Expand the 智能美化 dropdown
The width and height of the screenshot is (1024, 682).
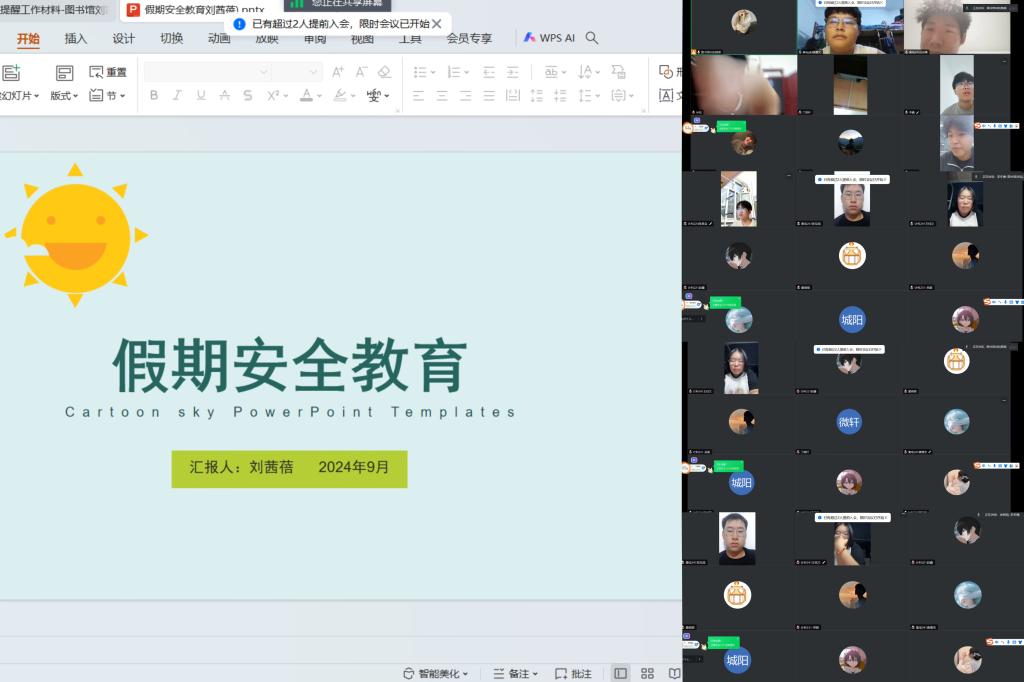(435, 674)
